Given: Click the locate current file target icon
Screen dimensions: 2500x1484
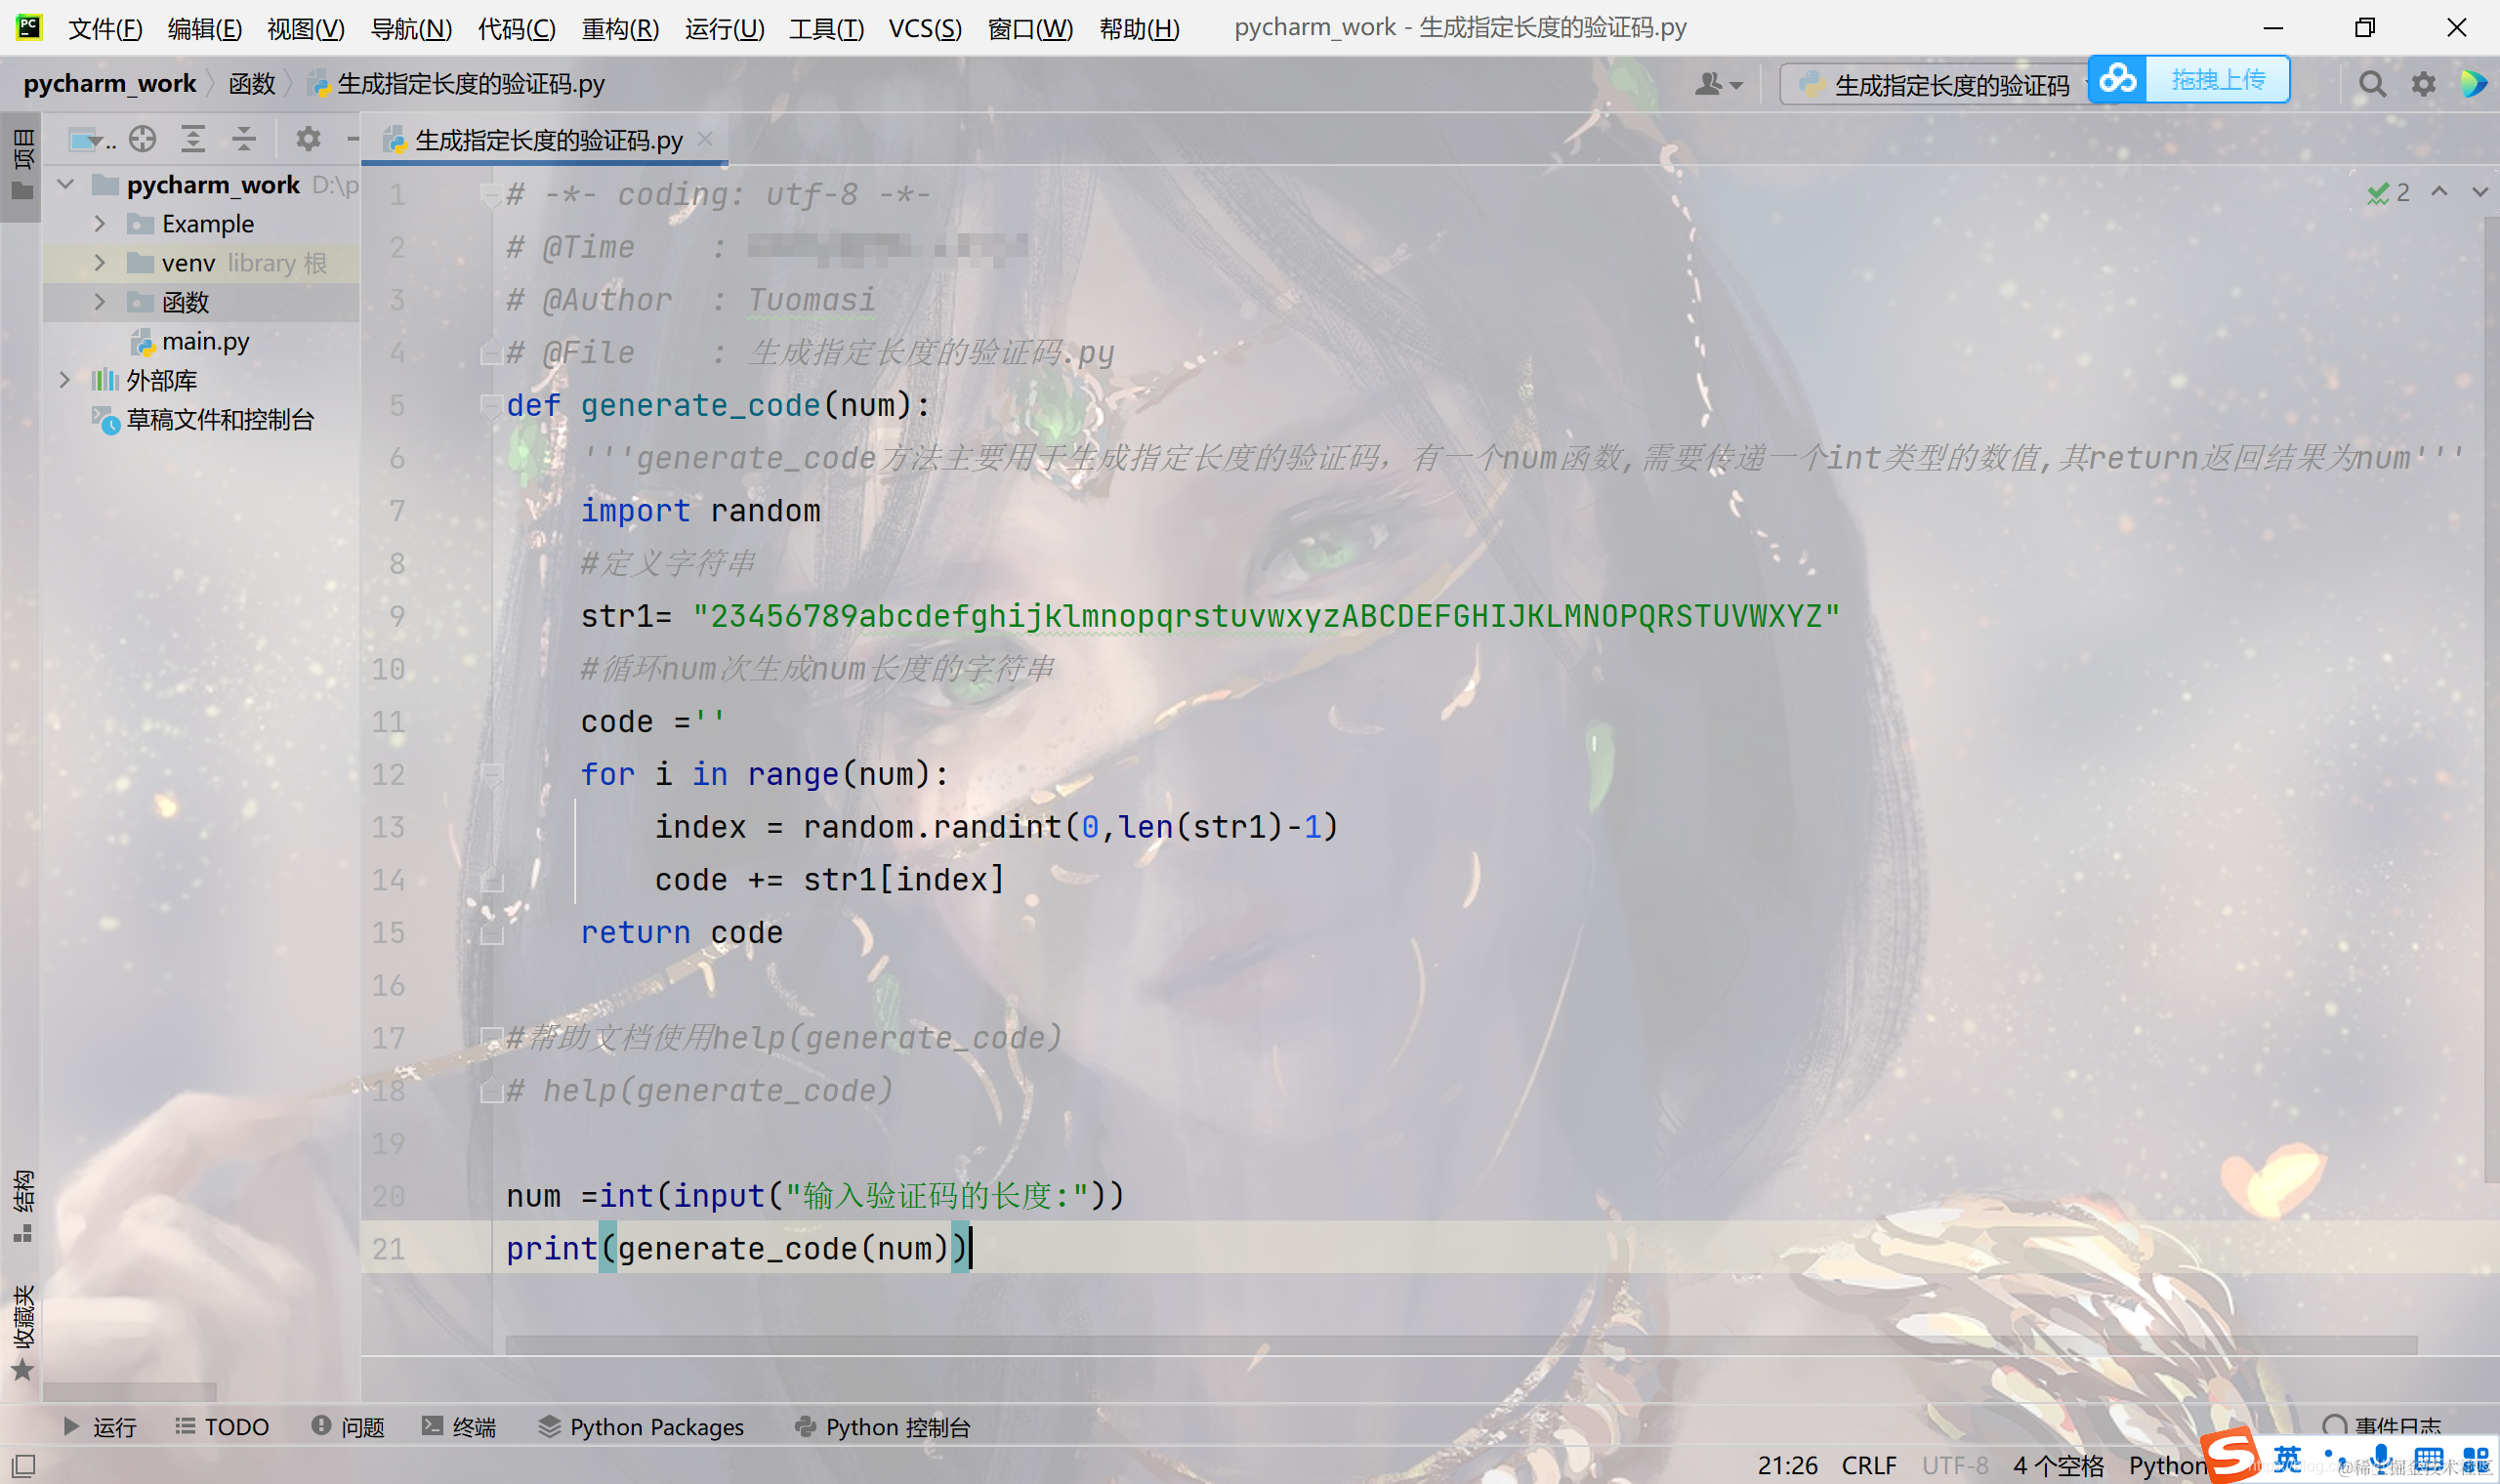Looking at the screenshot, I should click(x=143, y=139).
